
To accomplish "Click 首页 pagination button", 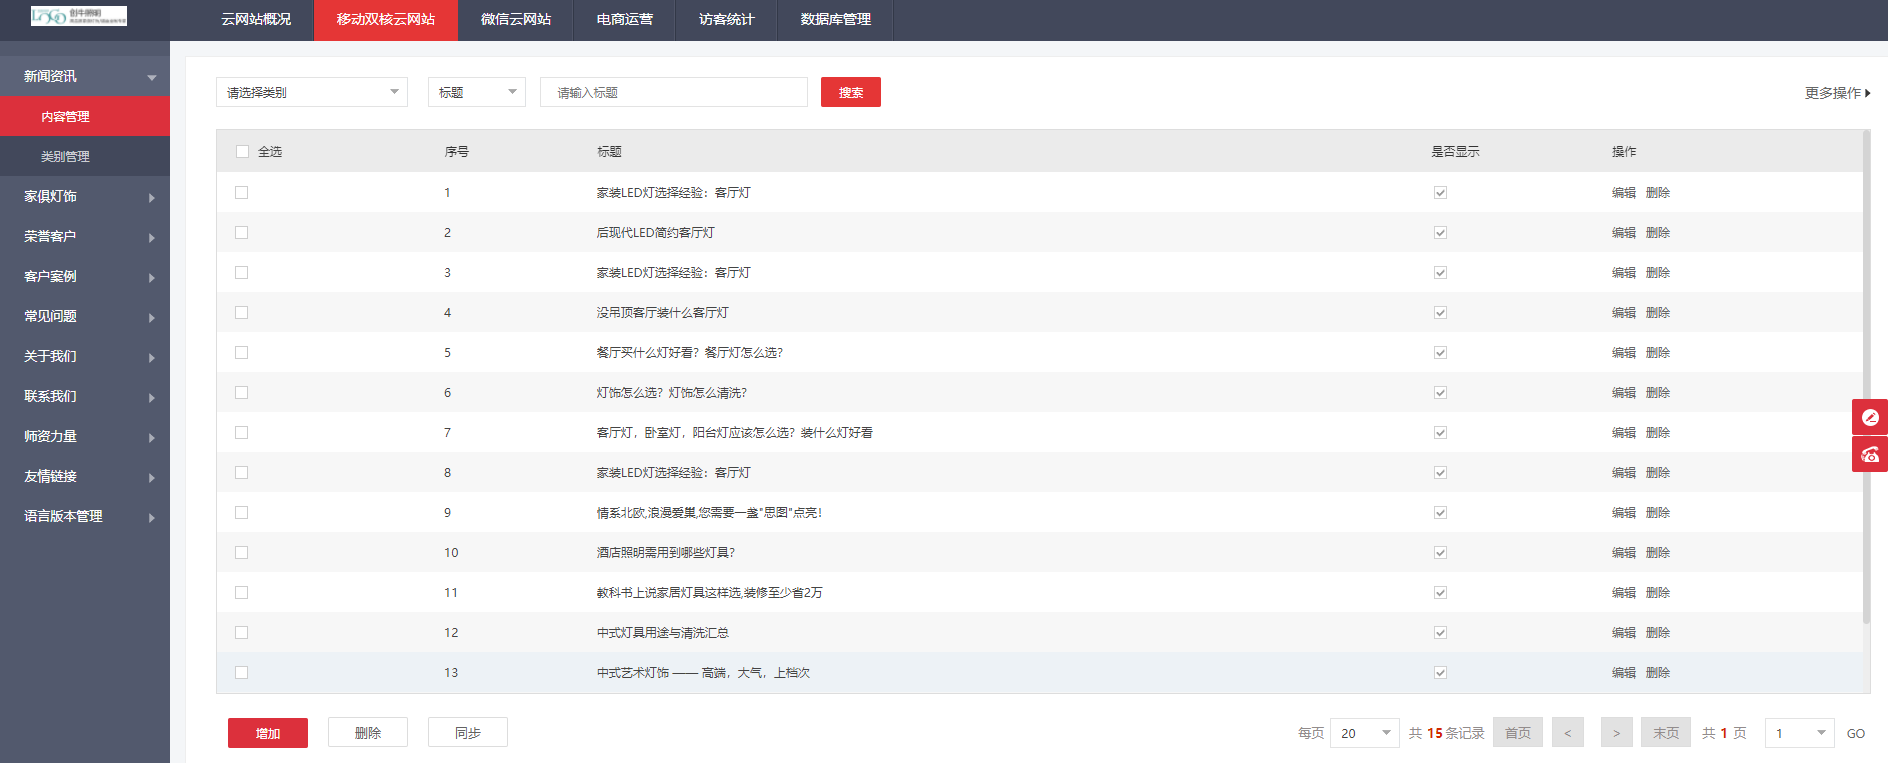I will (x=1518, y=732).
